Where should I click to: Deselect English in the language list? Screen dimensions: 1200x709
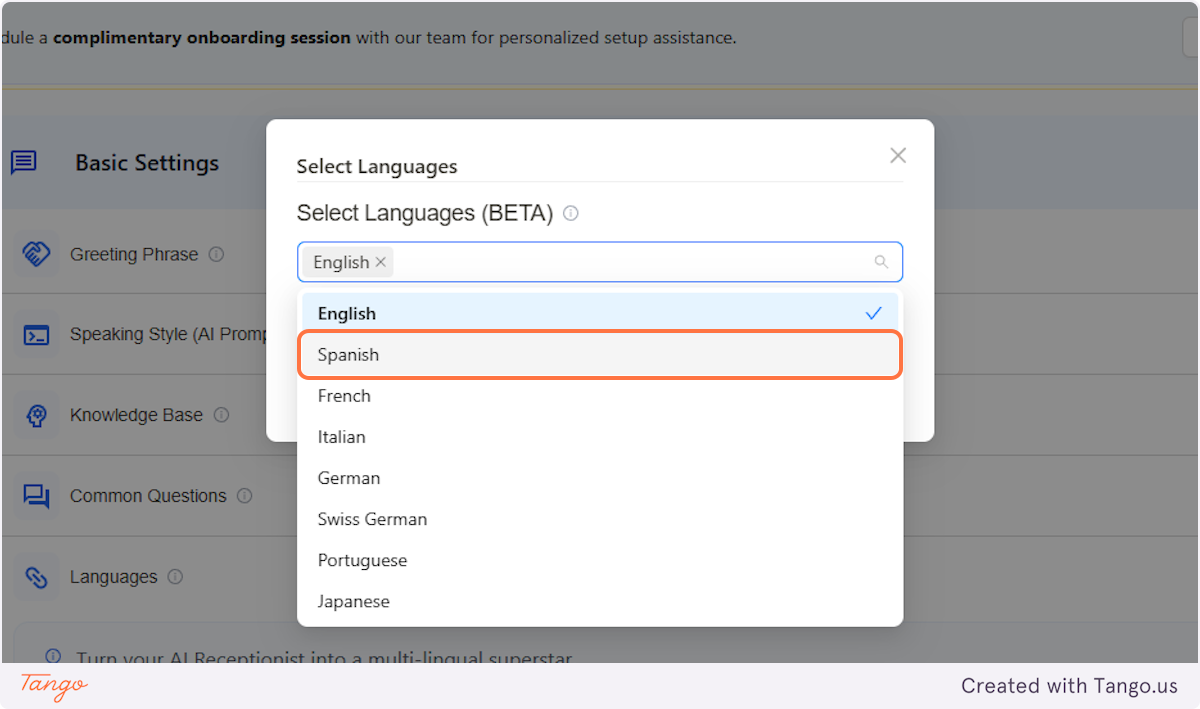coord(600,312)
